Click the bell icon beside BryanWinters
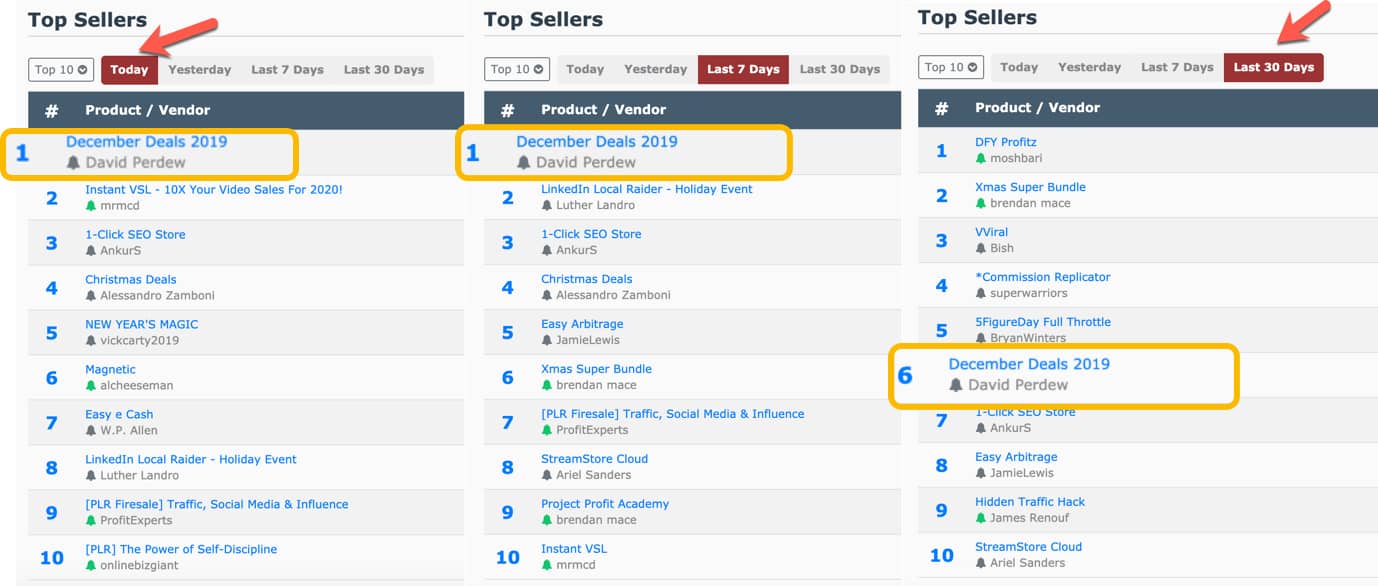 click(x=981, y=338)
